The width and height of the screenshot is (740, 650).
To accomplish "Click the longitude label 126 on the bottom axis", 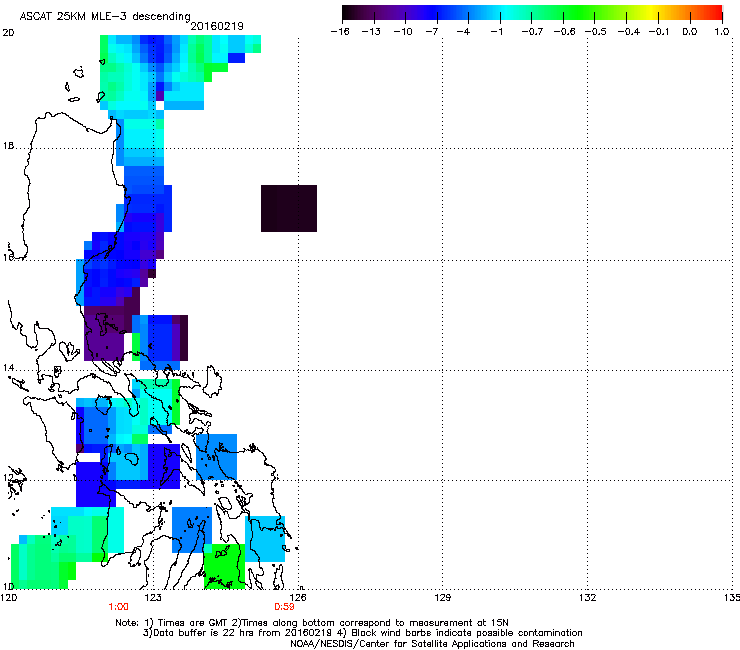I will click(x=298, y=598).
